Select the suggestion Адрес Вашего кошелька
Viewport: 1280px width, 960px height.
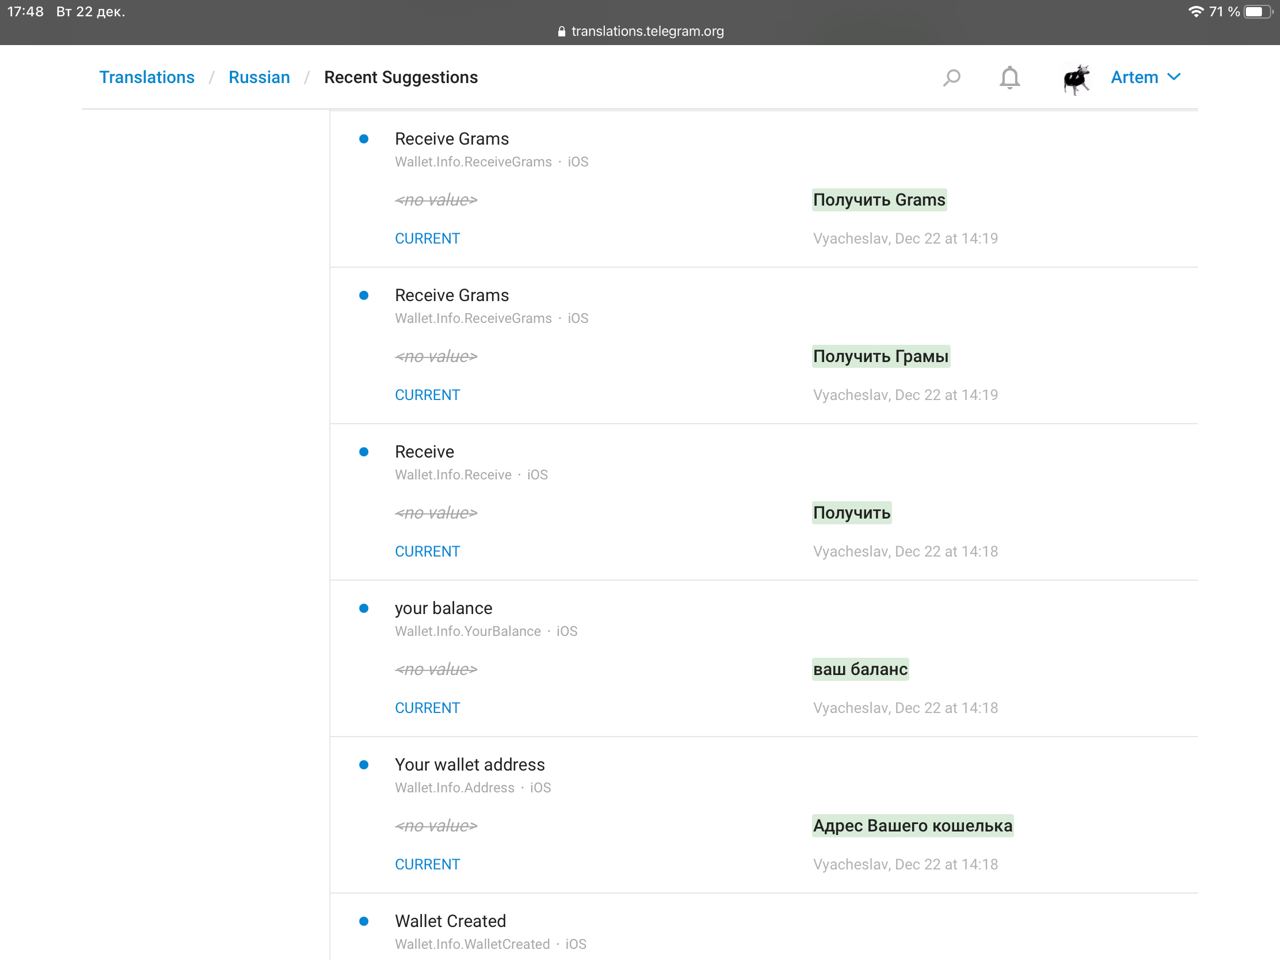pyautogui.click(x=913, y=826)
